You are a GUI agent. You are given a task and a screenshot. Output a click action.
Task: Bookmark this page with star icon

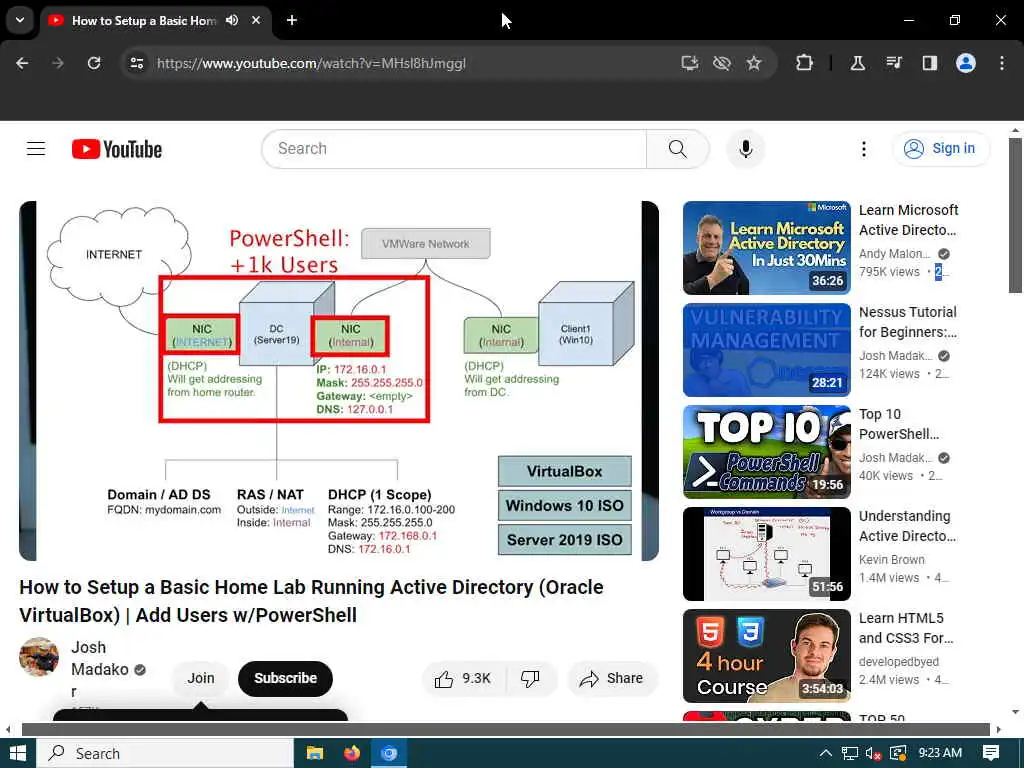point(754,63)
